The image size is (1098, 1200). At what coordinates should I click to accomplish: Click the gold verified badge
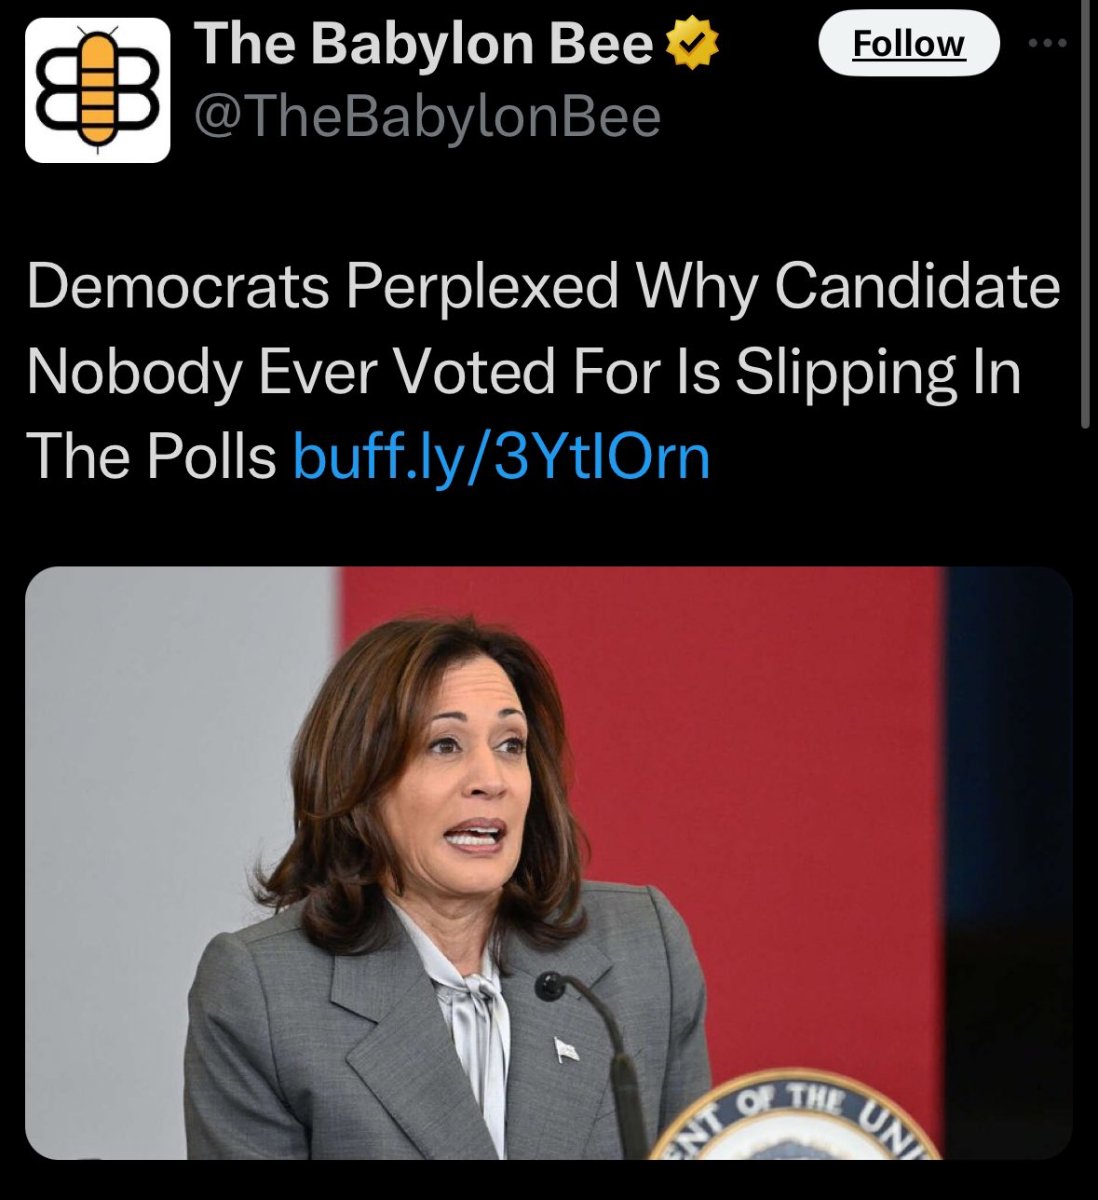(689, 45)
